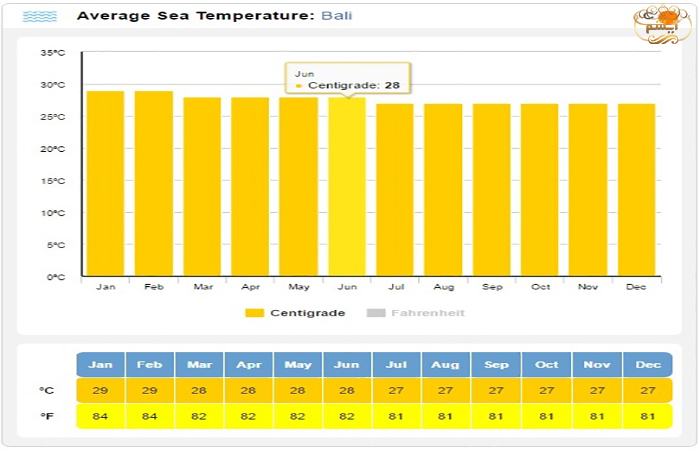
Task: Select the Jan column header in table
Action: [x=101, y=365]
